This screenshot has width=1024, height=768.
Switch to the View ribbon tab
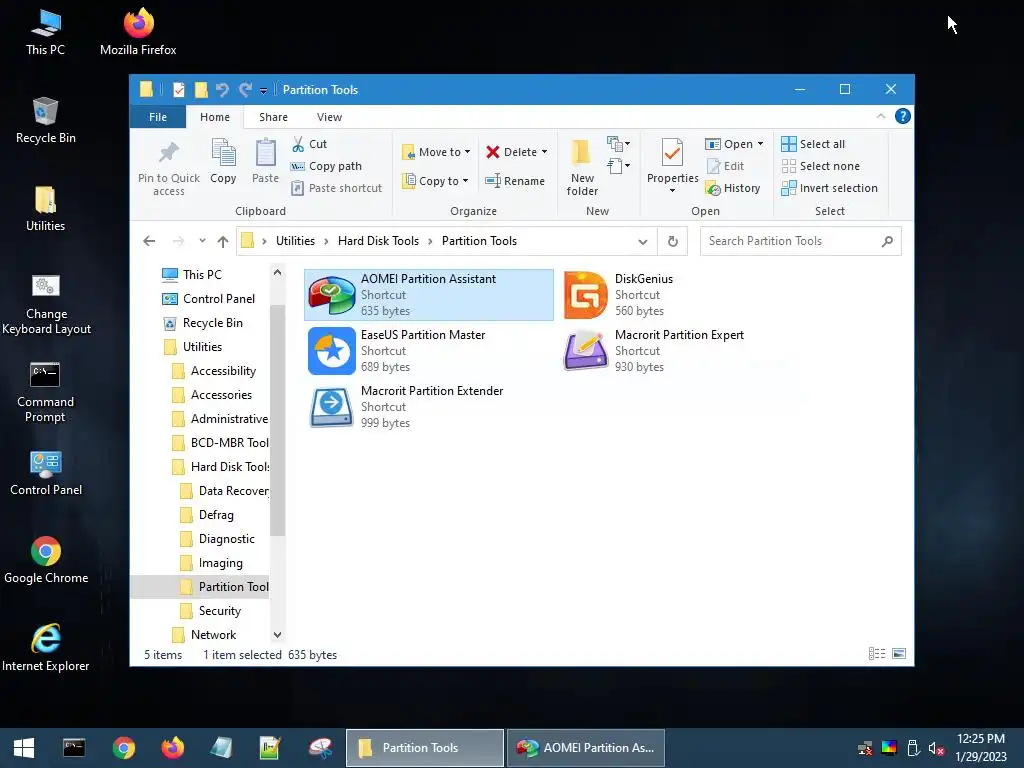pyautogui.click(x=329, y=117)
